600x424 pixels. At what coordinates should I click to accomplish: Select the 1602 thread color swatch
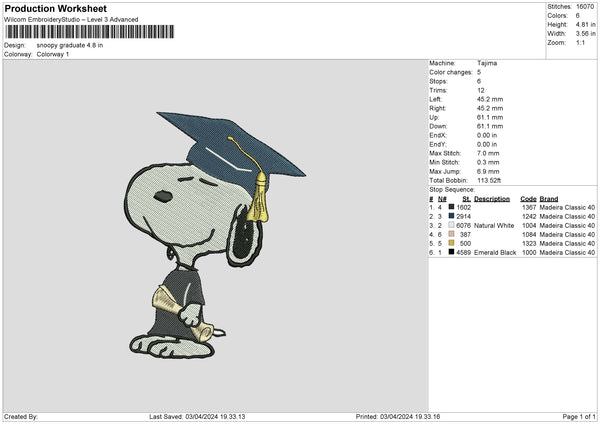click(452, 207)
